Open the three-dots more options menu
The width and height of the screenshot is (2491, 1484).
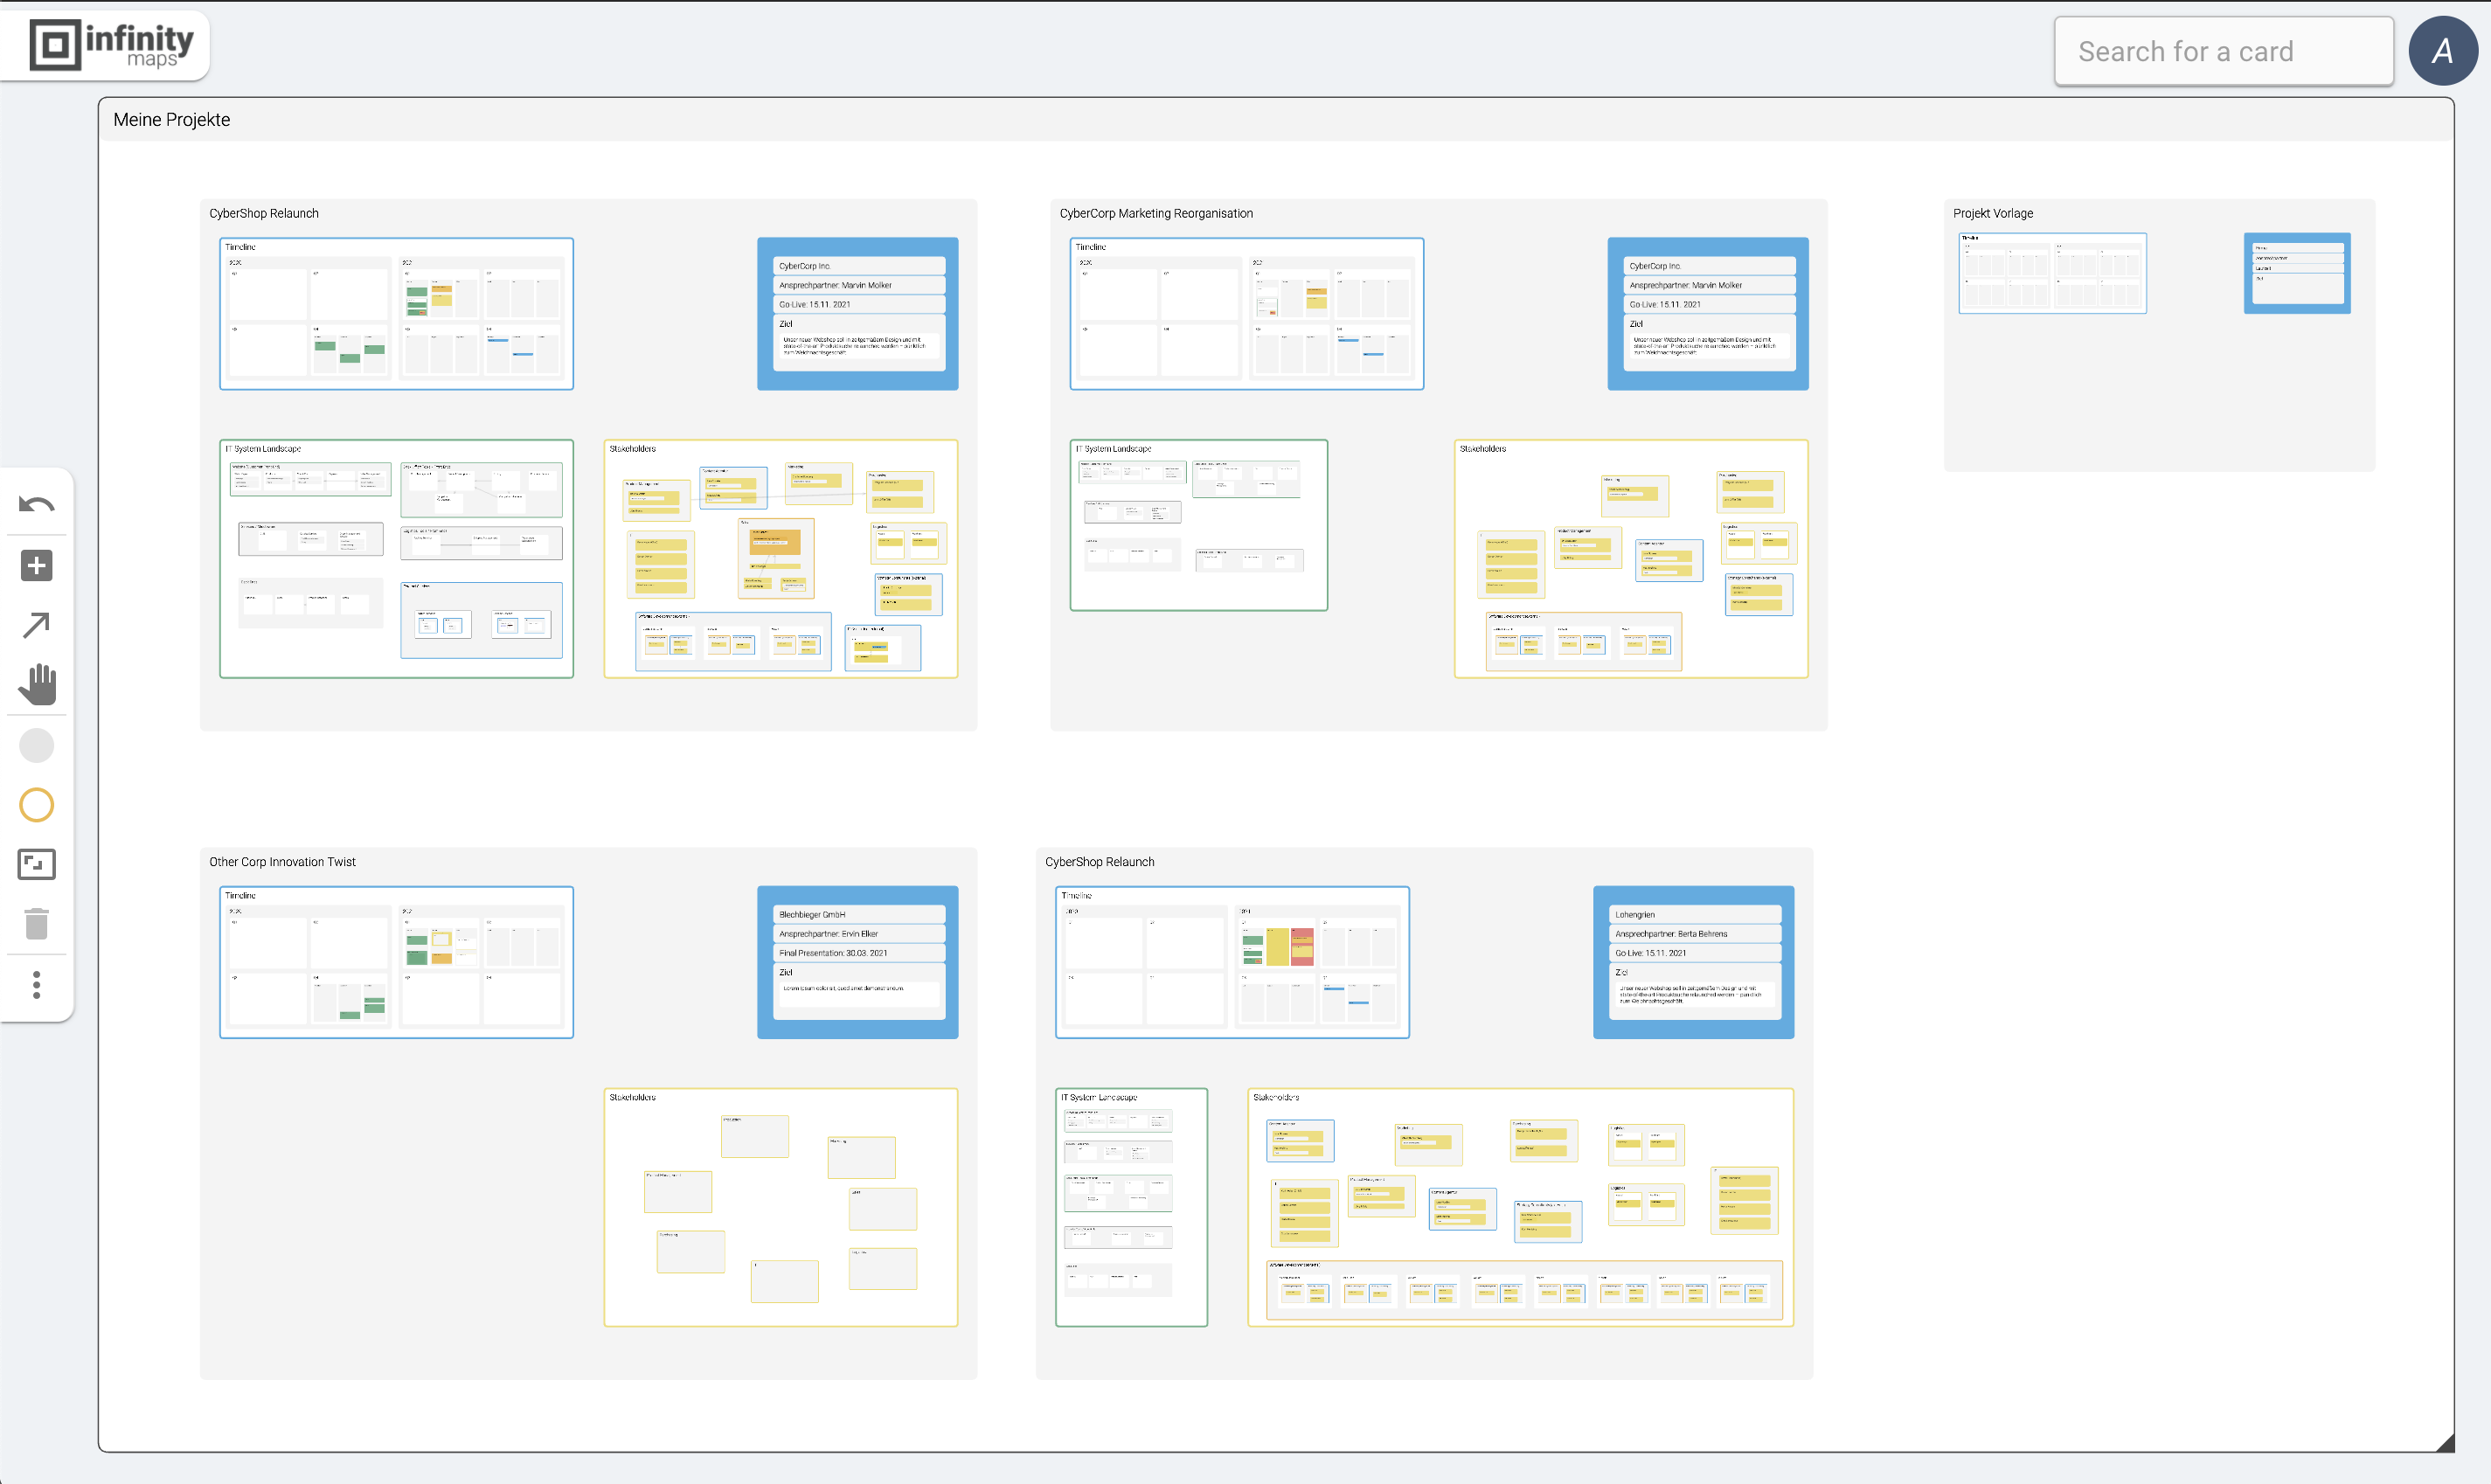coord(36,985)
